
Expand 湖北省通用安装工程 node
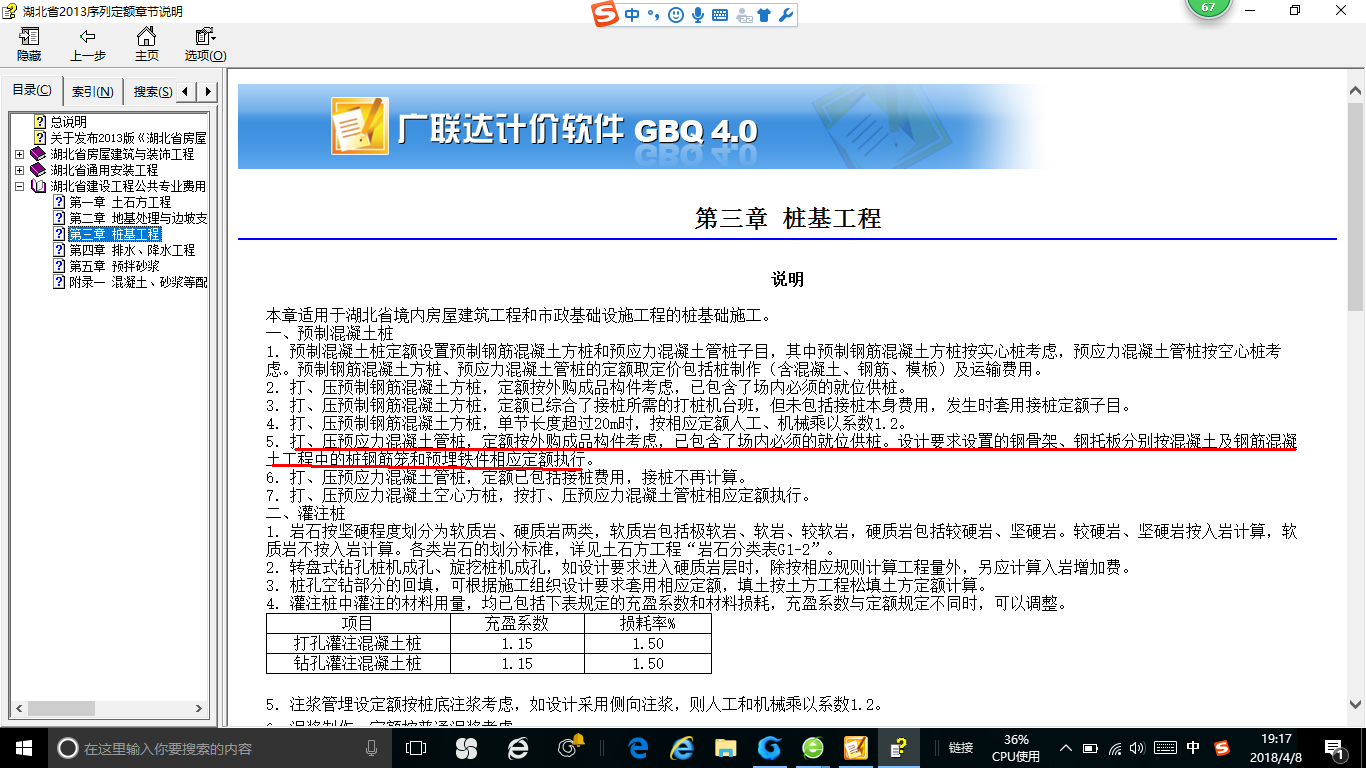tap(20, 170)
